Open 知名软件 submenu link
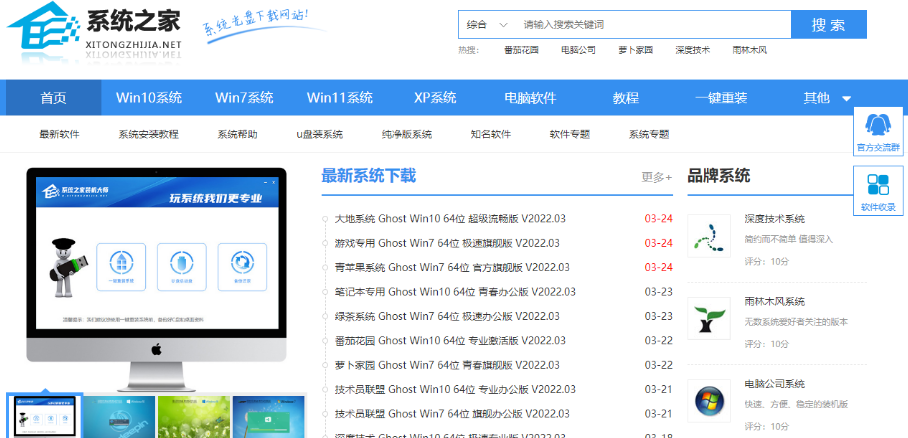Viewport: 908px width, 438px height. click(491, 134)
